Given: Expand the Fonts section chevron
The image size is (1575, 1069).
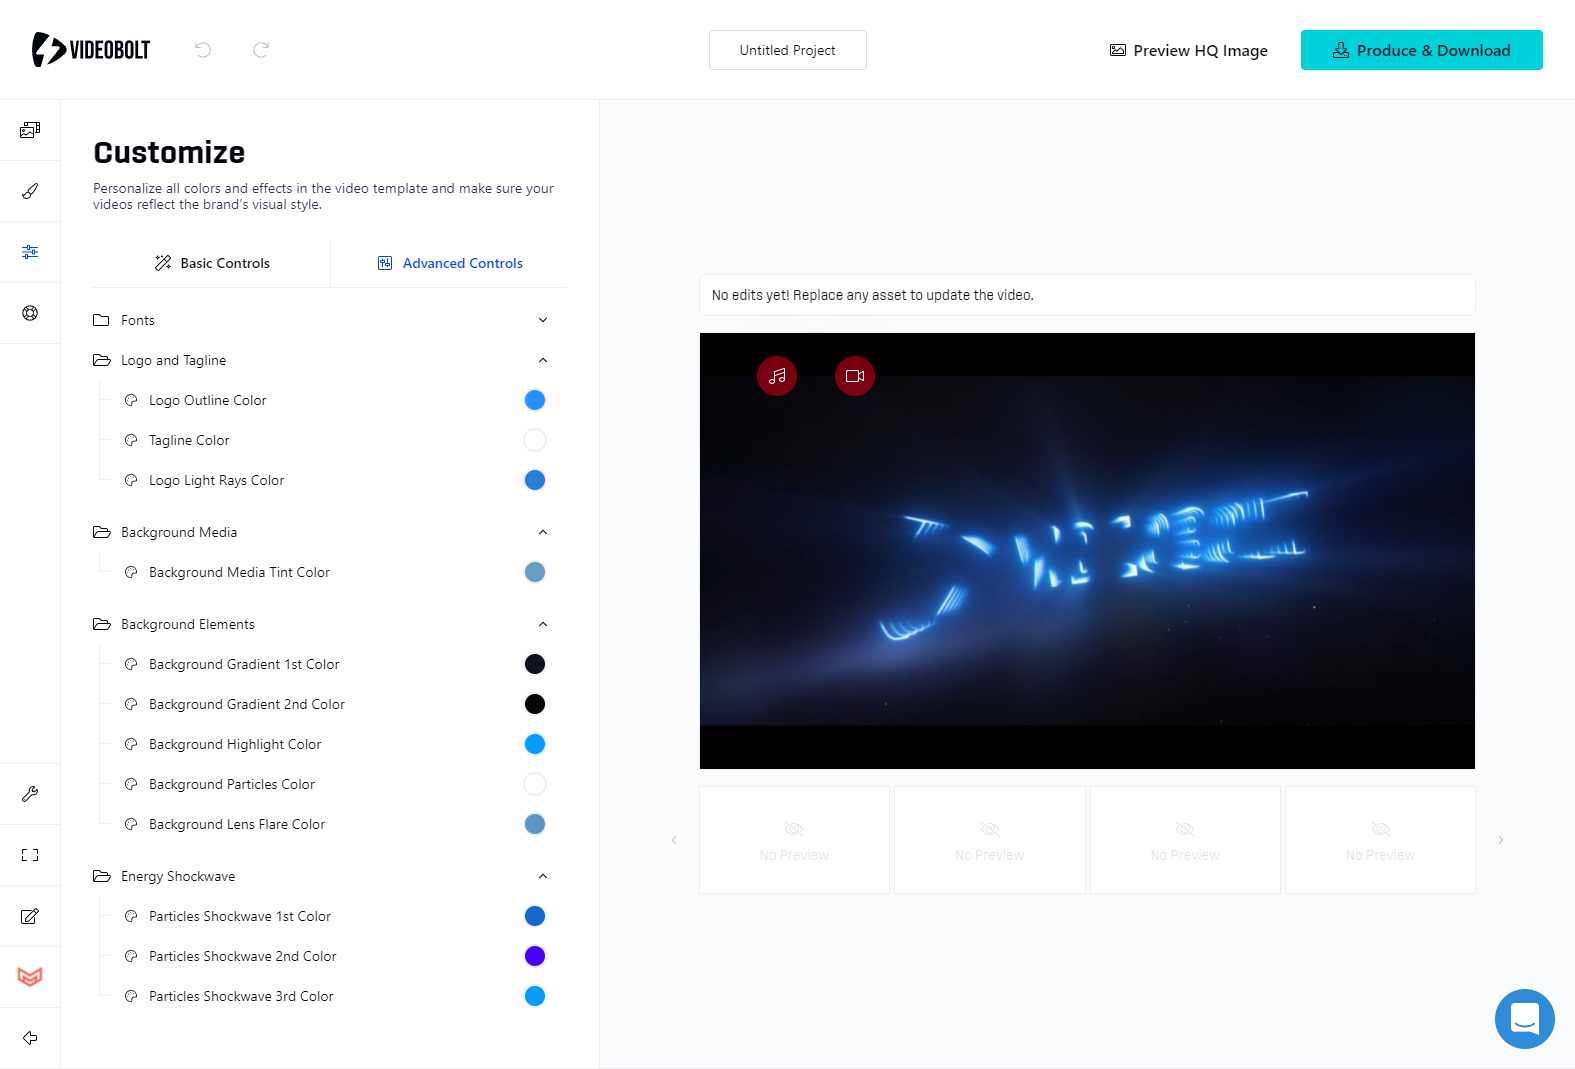Looking at the screenshot, I should coord(543,320).
